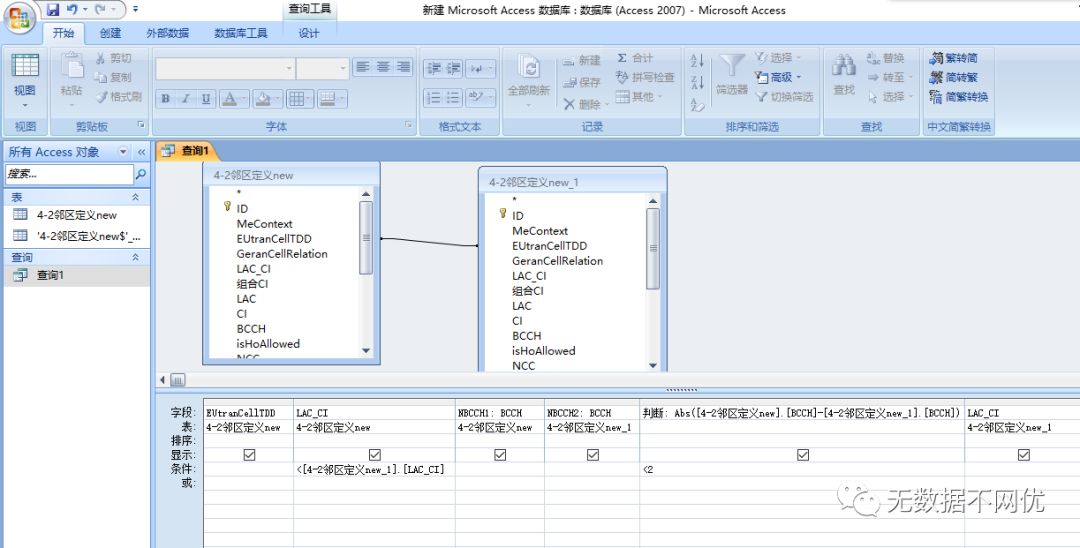Center text in font group
Screen dimensions: 1080x548
click(383, 67)
